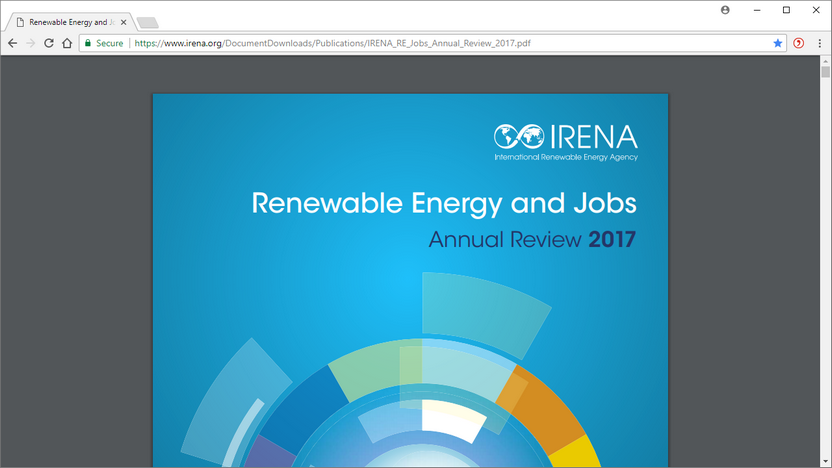
Task: Go back to the previous page
Action: point(13,43)
